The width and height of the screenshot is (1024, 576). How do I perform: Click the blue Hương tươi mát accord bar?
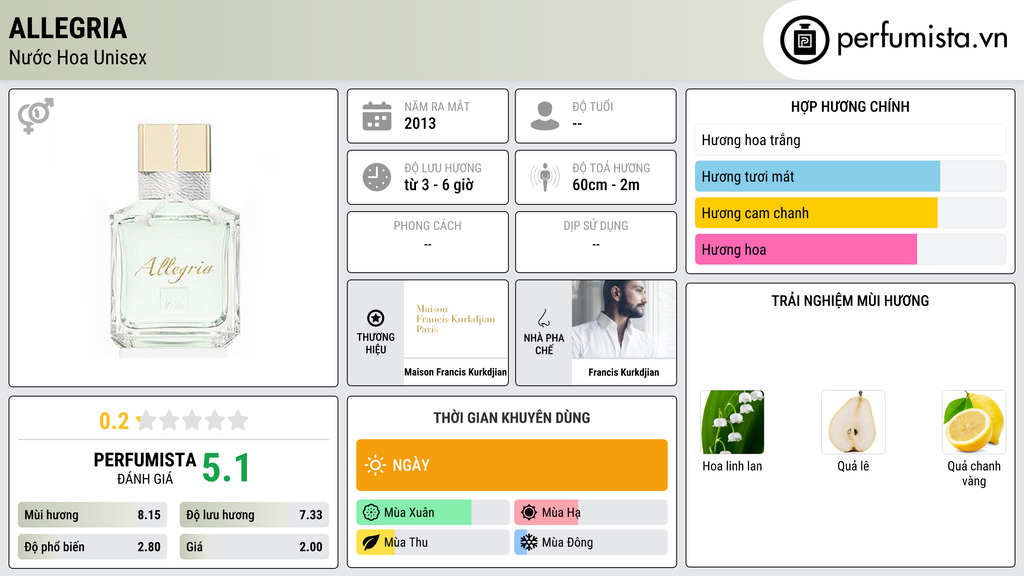coord(850,176)
